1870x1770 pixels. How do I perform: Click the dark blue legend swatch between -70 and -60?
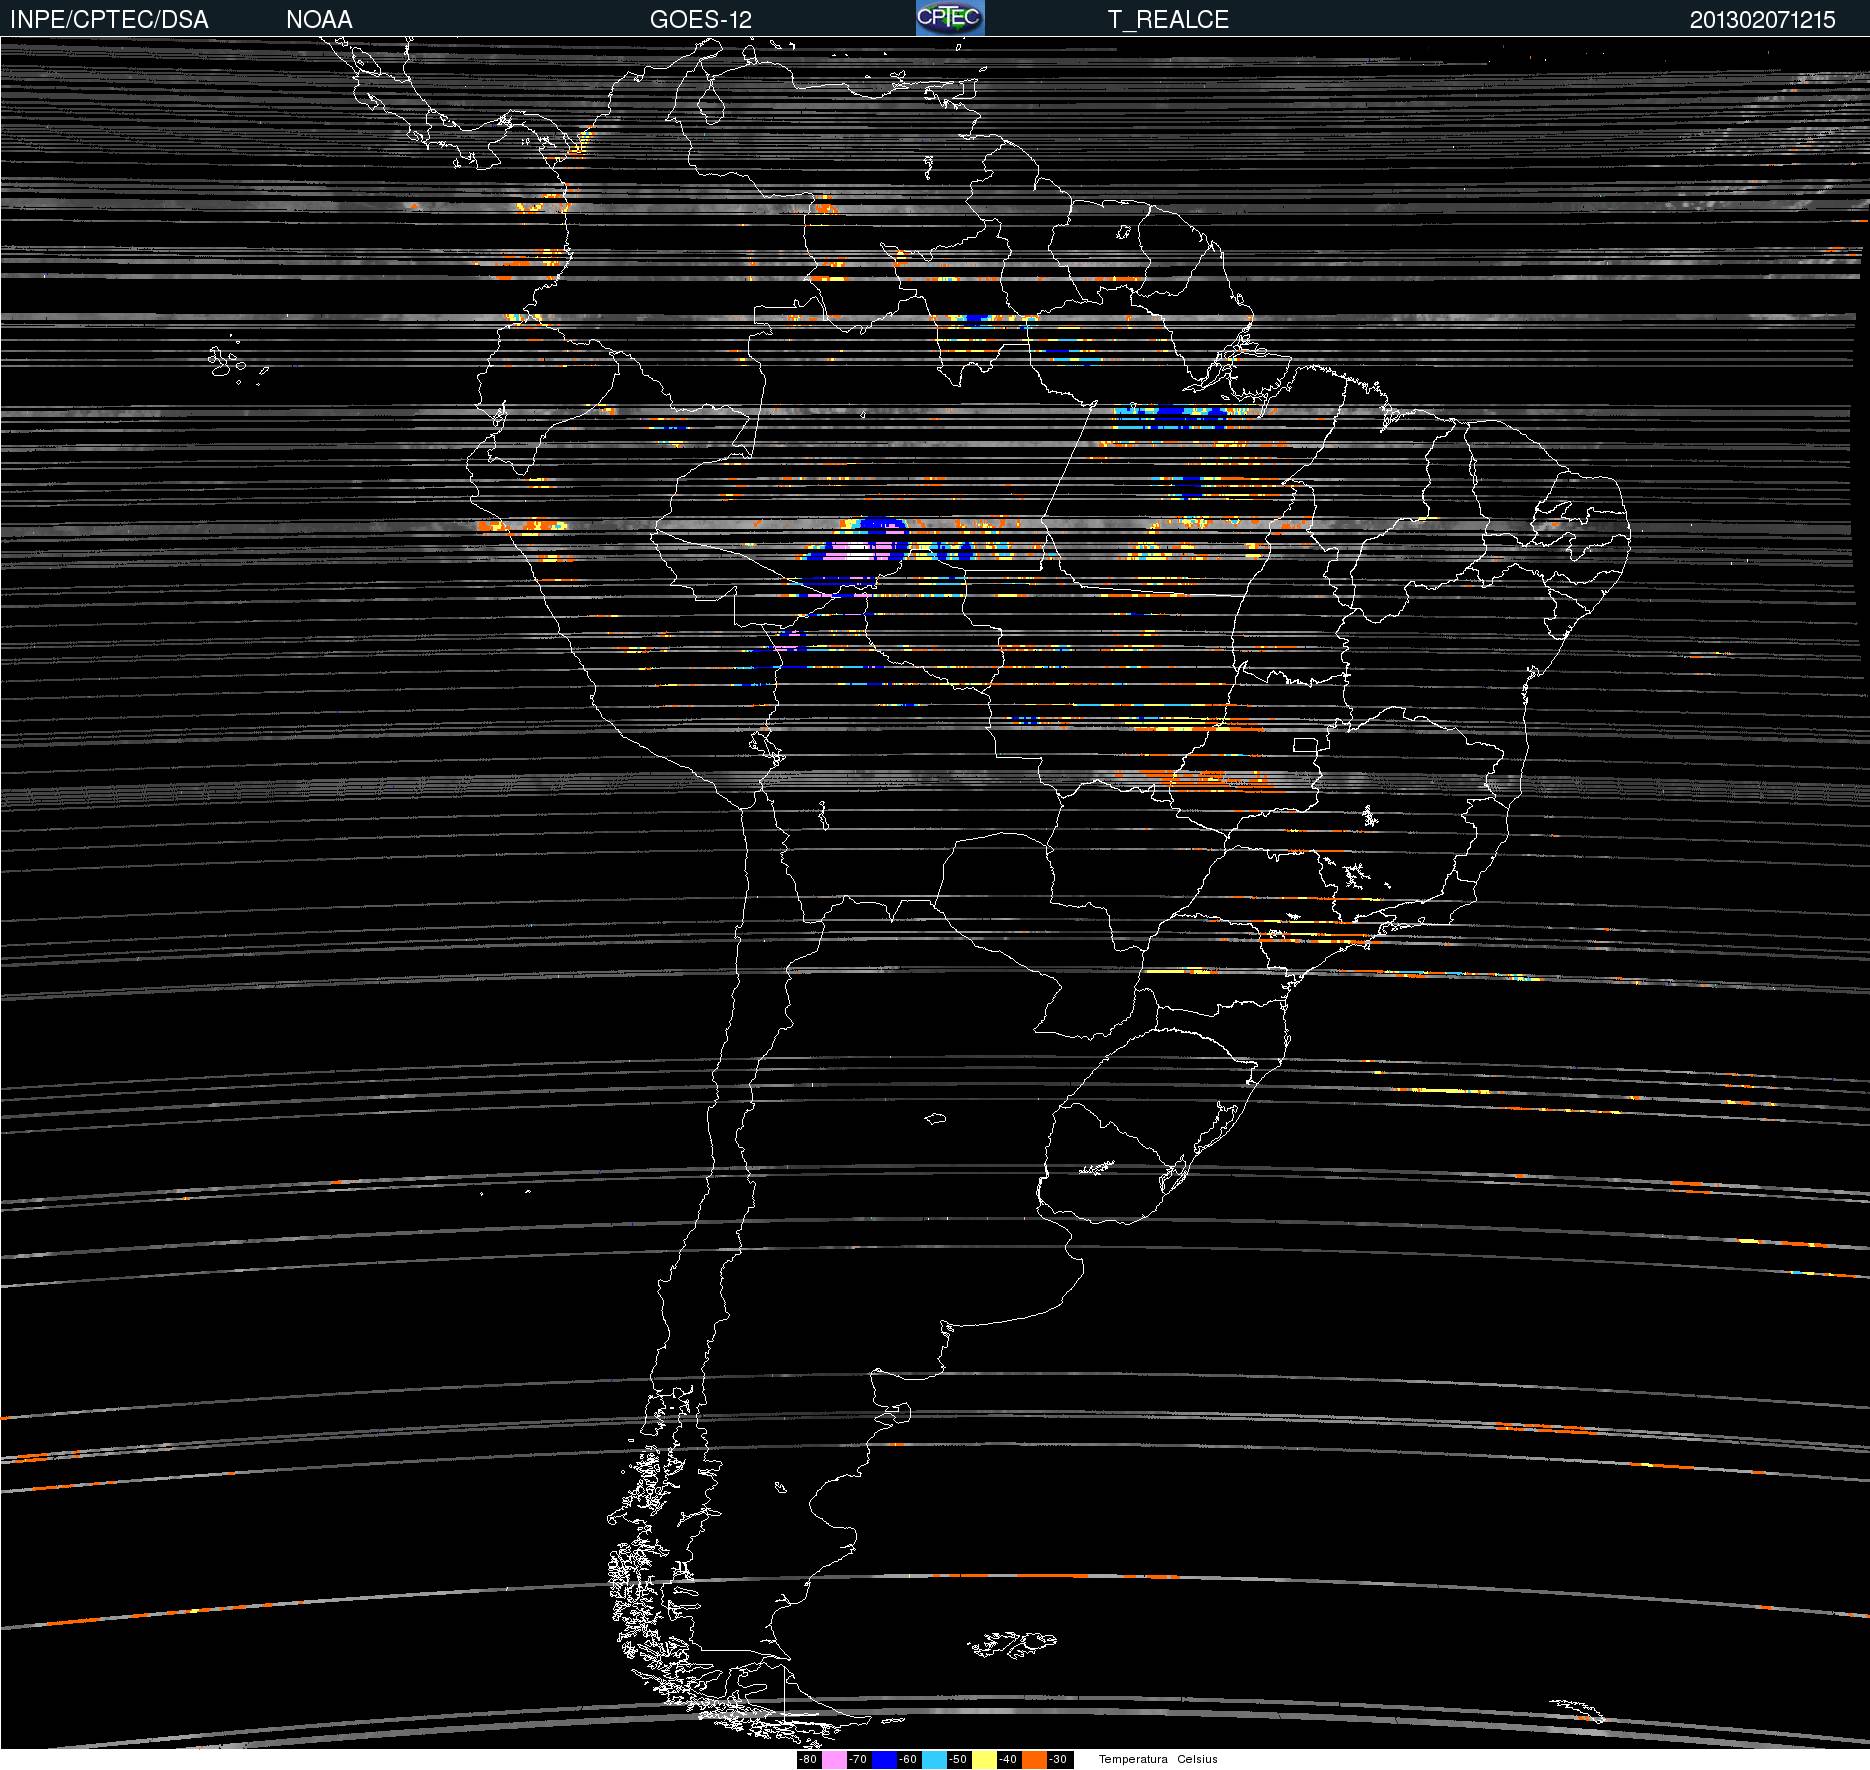(x=884, y=1759)
